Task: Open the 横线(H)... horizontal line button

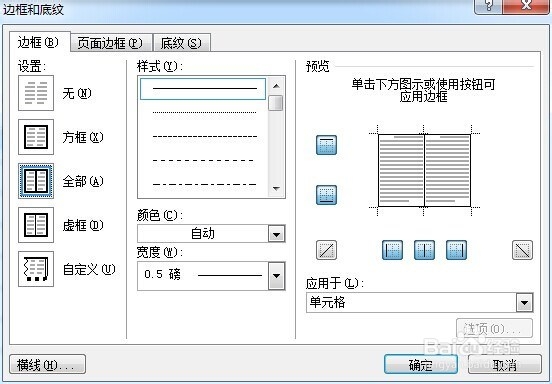Action: tap(48, 365)
